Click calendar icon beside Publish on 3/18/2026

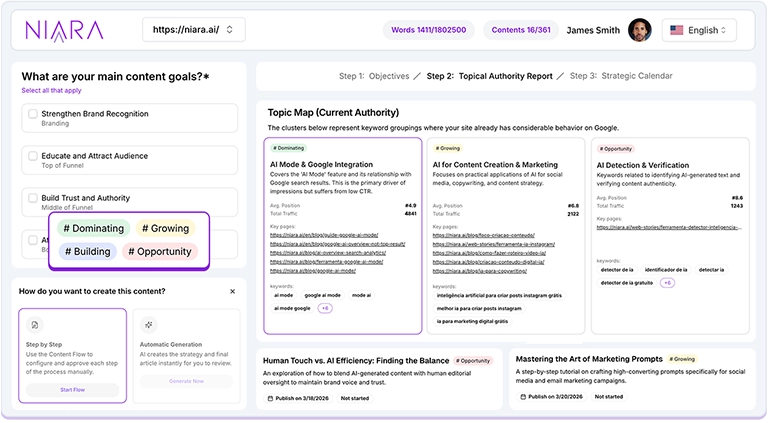coord(270,398)
